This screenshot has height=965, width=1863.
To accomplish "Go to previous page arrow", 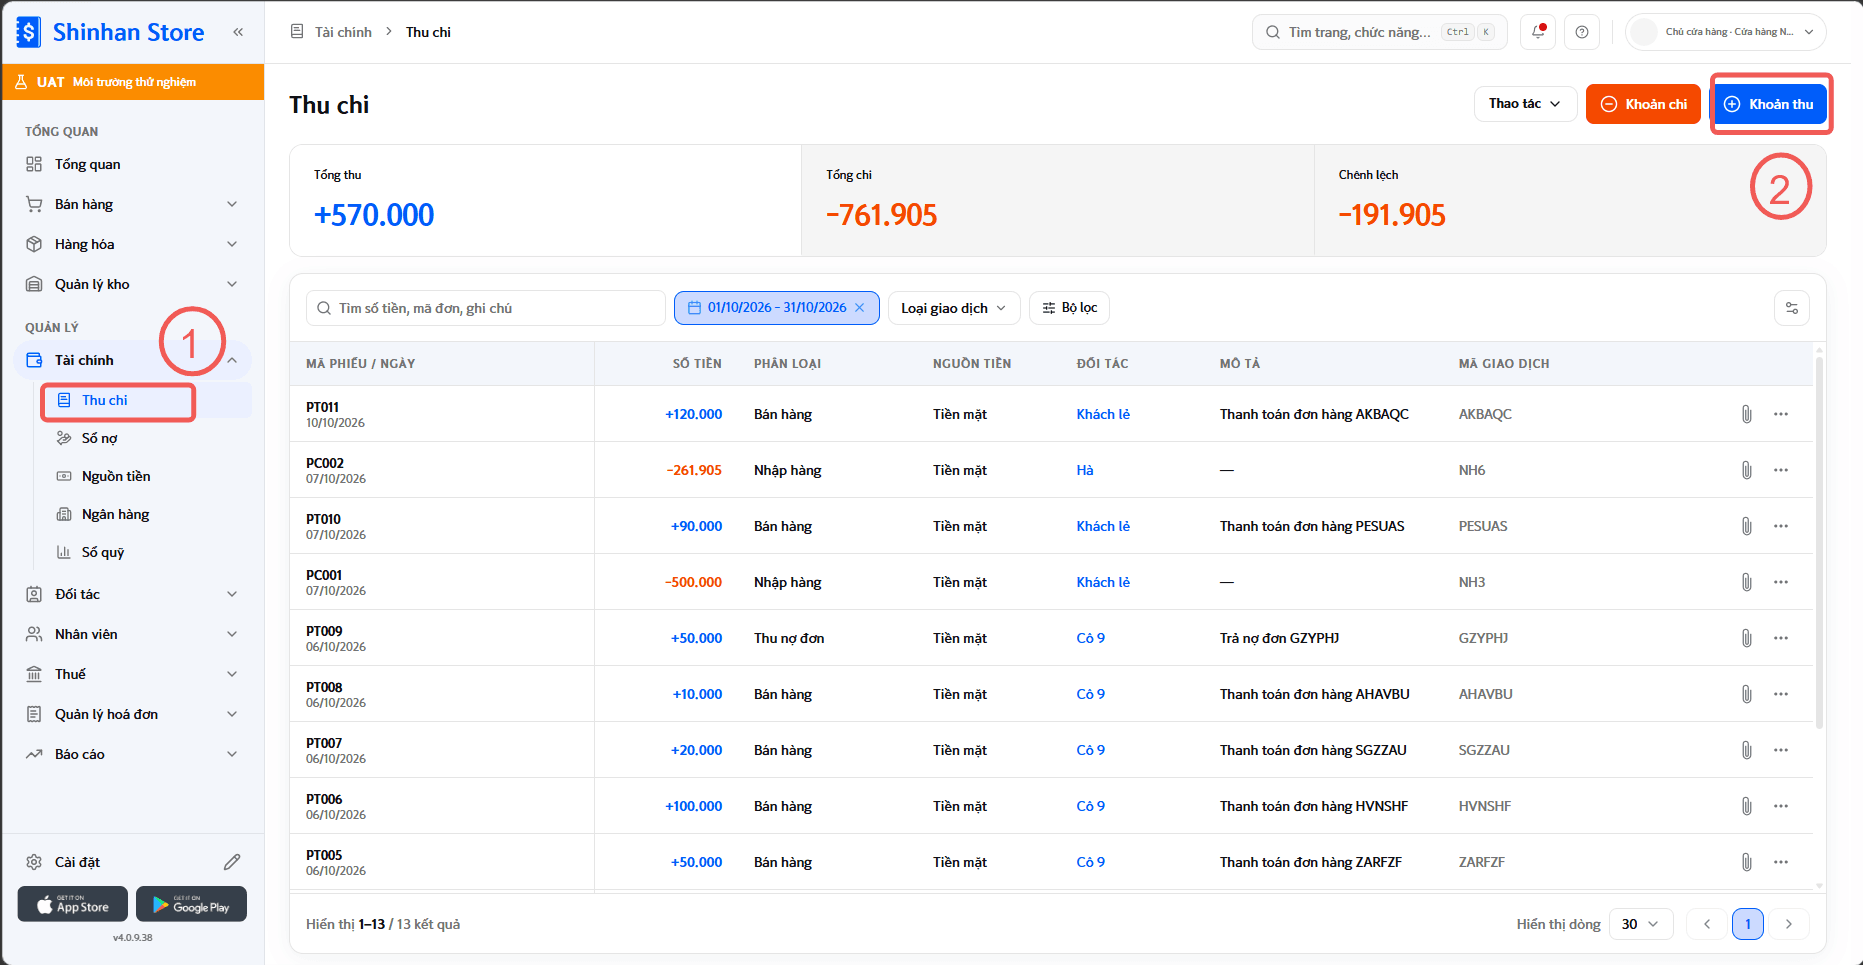I will pyautogui.click(x=1707, y=924).
